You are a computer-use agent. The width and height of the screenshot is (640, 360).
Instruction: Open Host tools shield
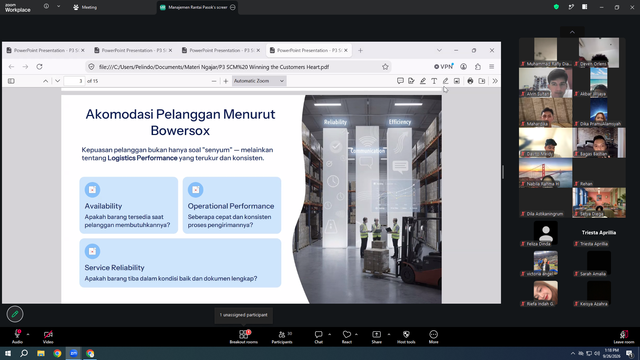click(406, 336)
